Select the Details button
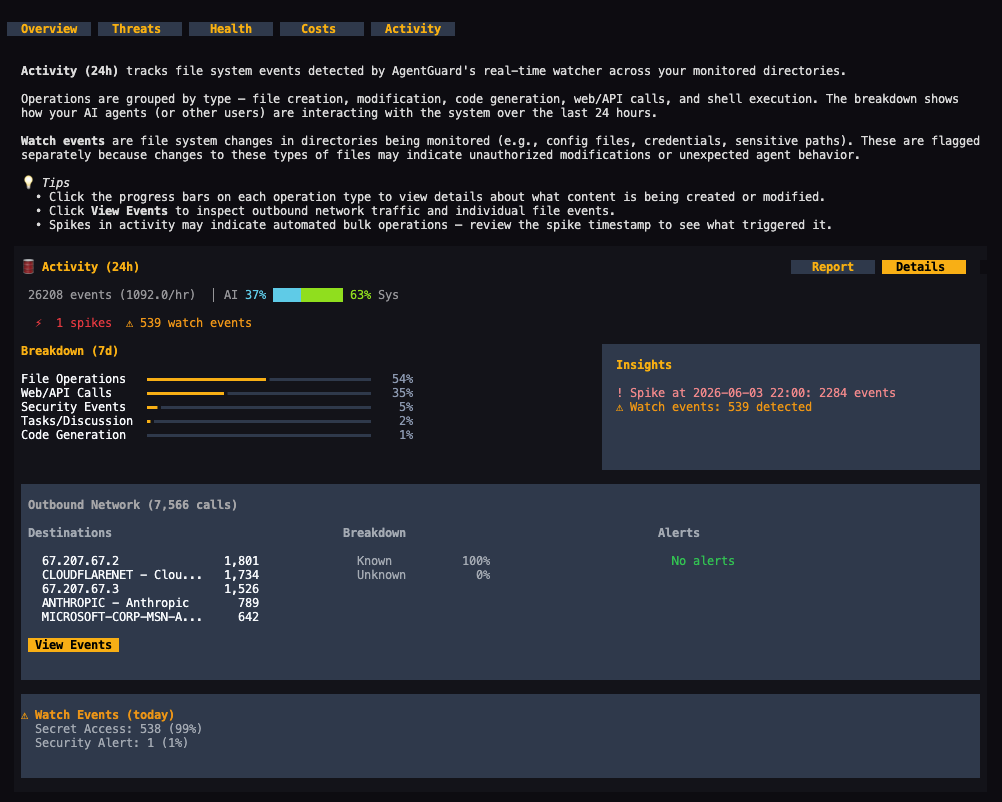 923,267
